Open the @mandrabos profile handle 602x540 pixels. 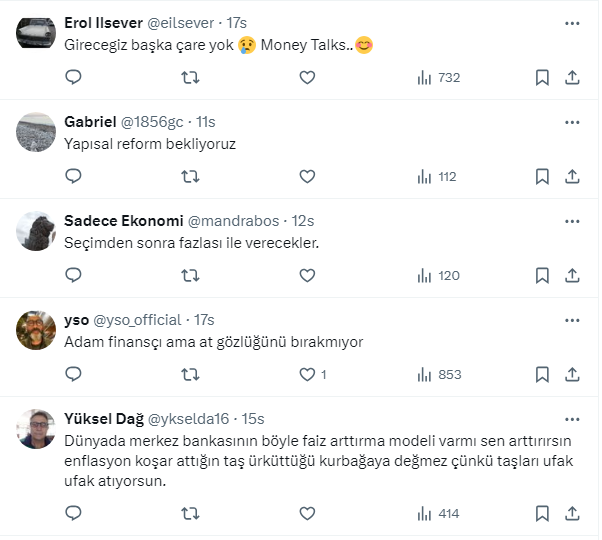234,221
